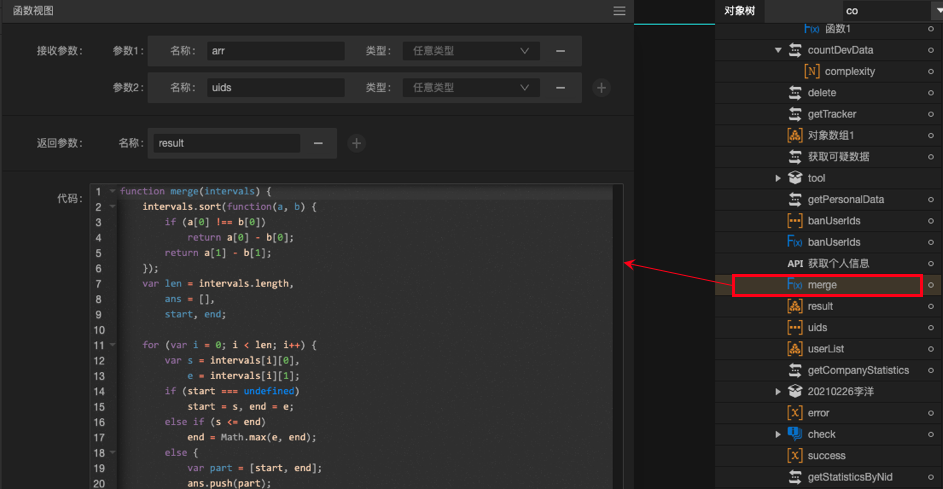943x489 pixels.
Task: Add a new receive parameter
Action: [601, 88]
